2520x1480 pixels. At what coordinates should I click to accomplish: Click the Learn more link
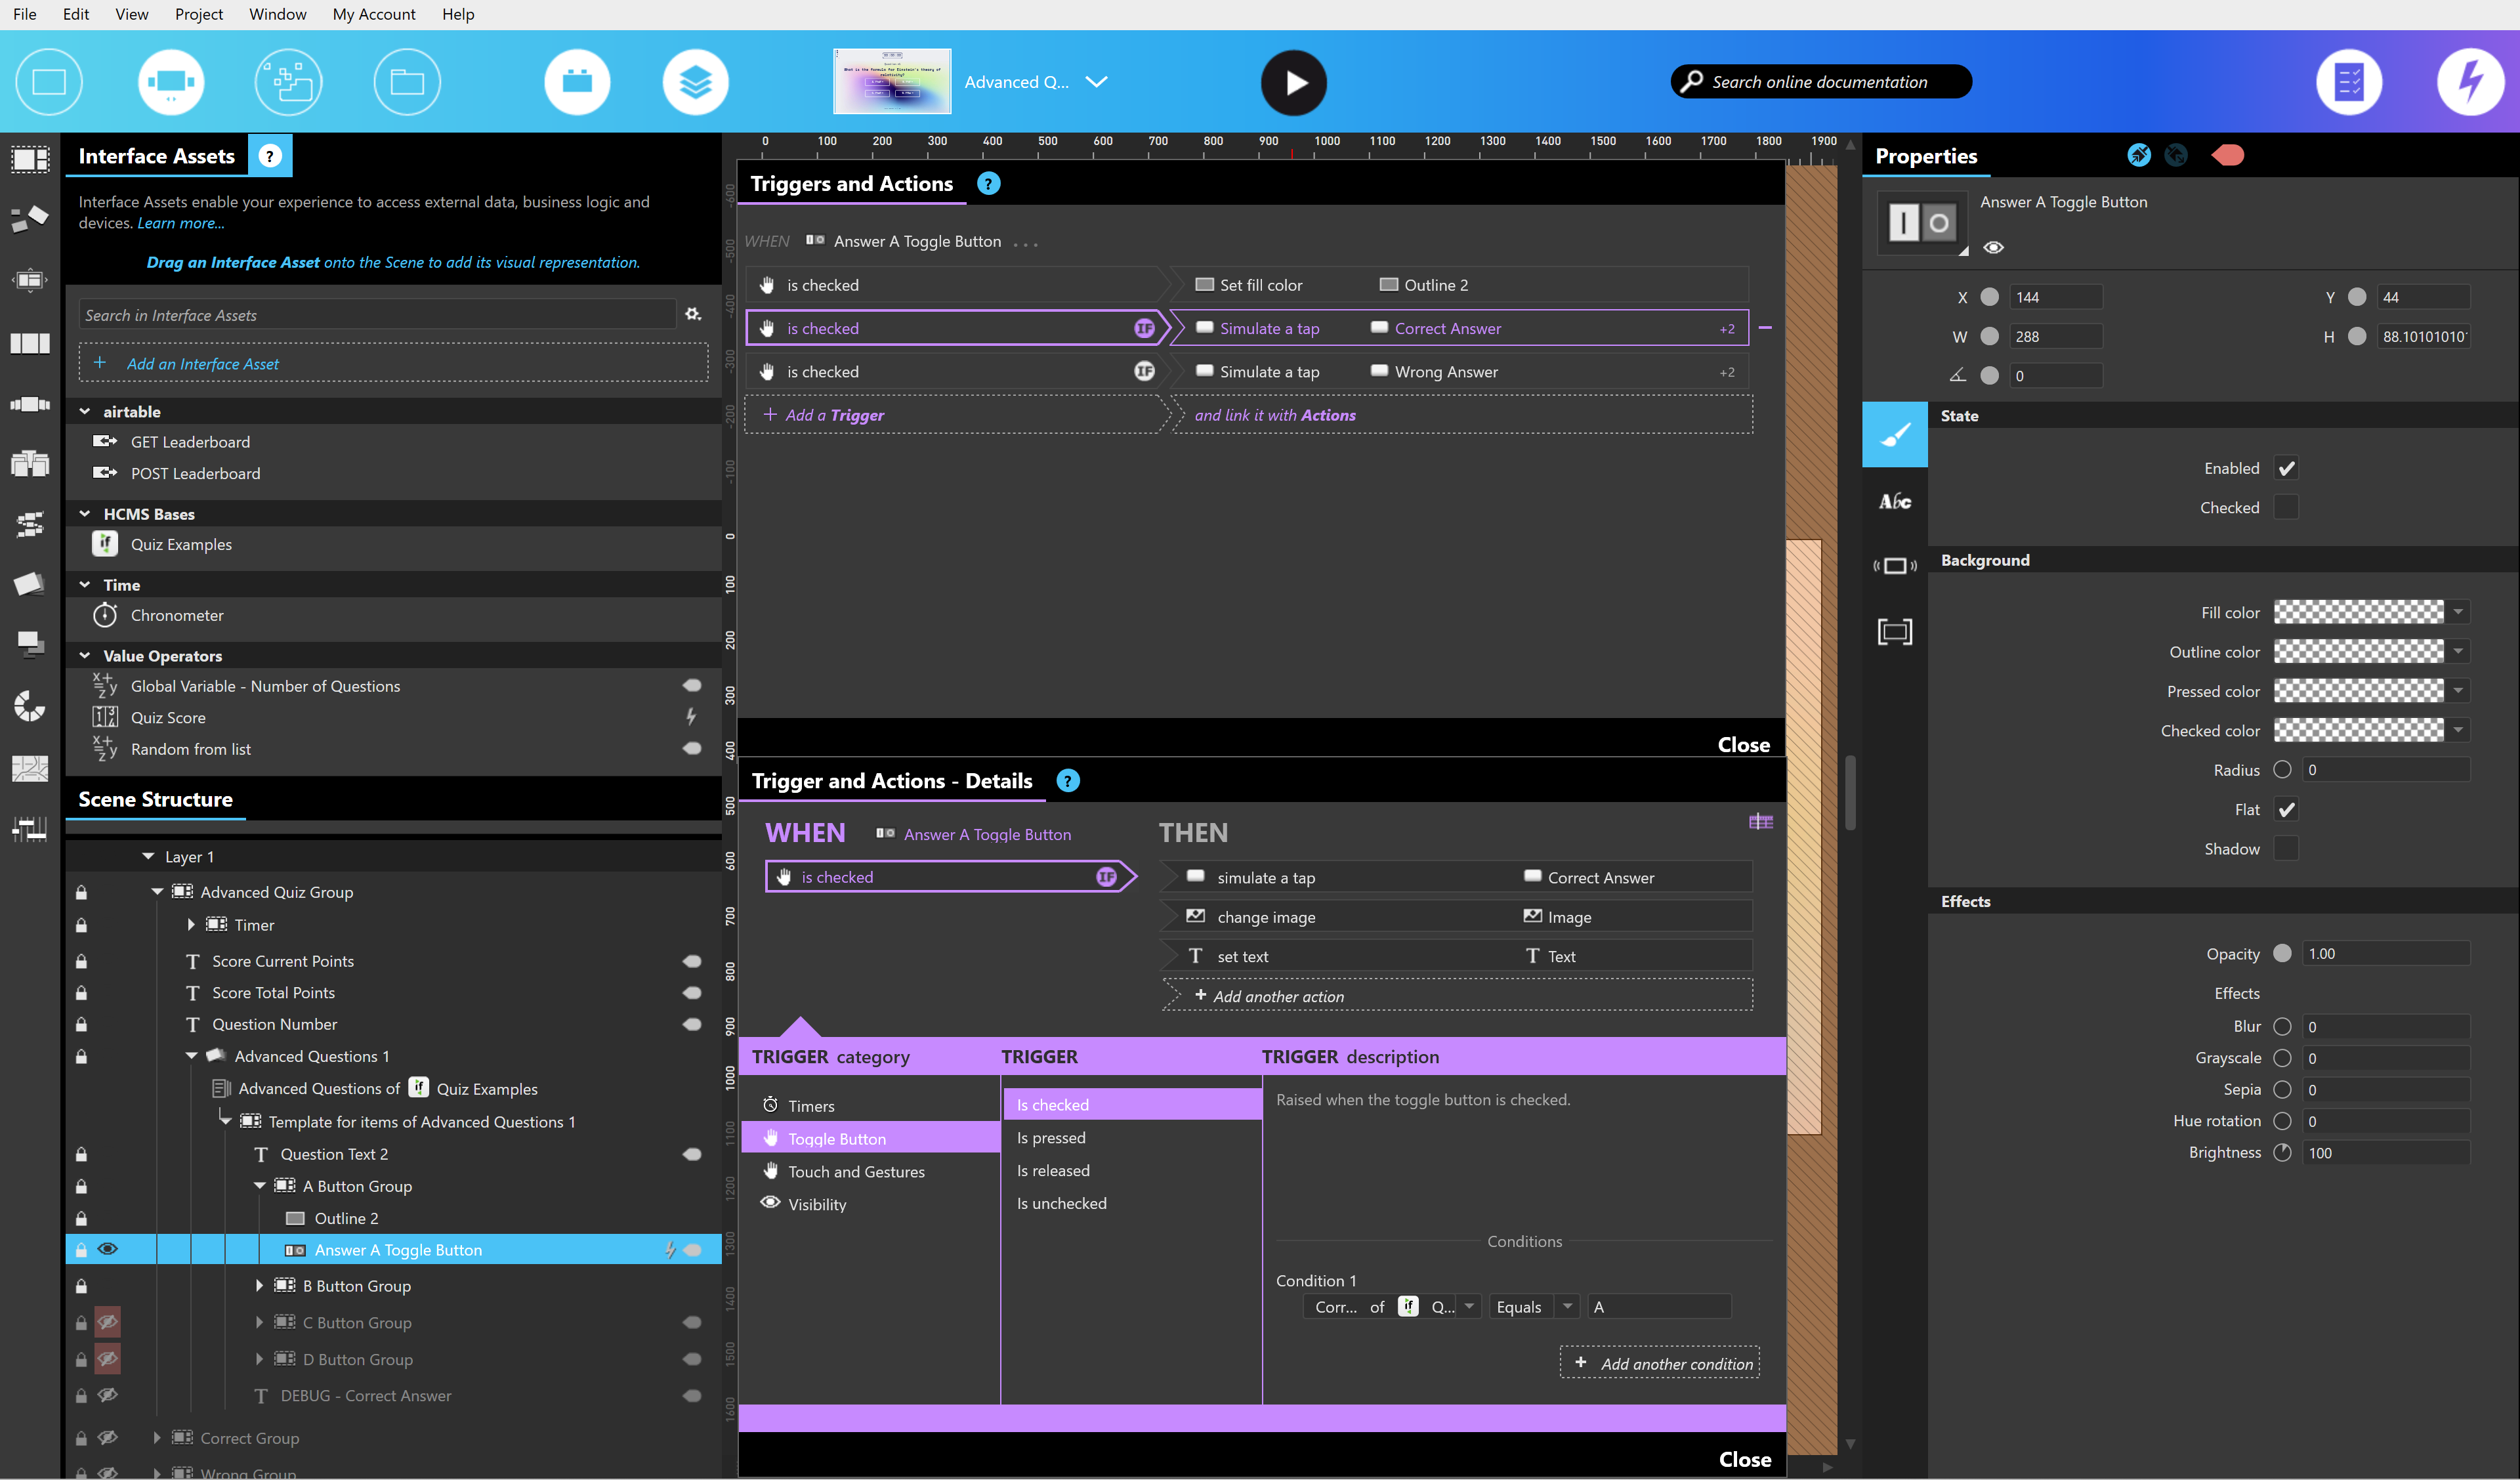(x=180, y=223)
